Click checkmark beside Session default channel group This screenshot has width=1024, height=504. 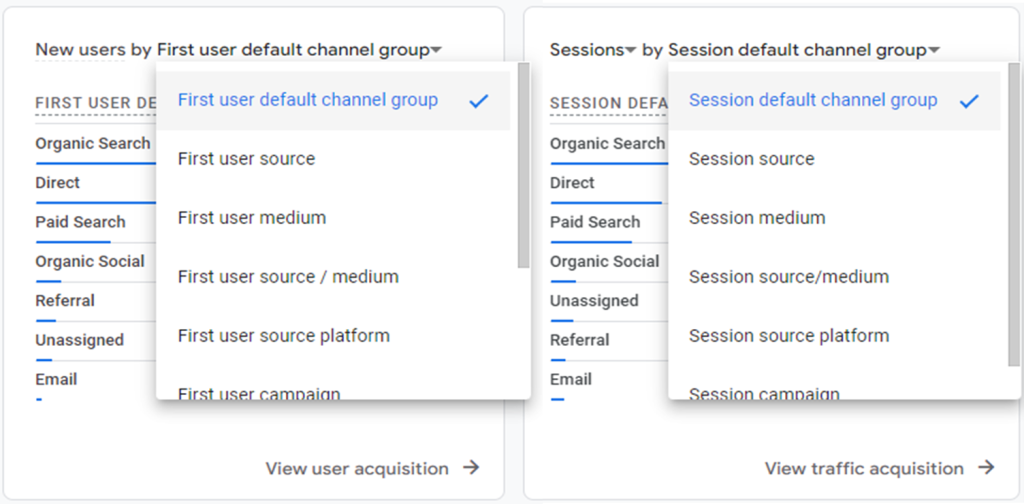[x=969, y=101]
